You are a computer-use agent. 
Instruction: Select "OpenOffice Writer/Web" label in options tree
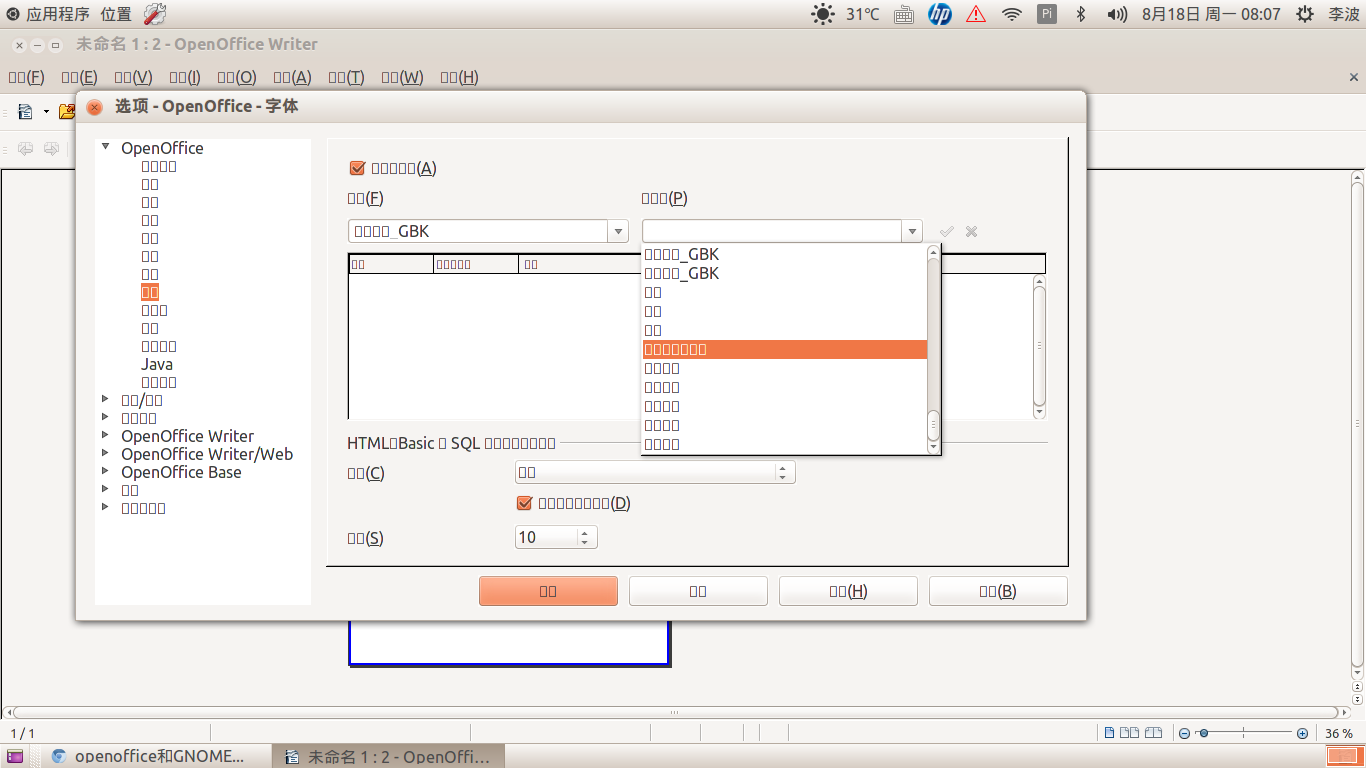(207, 454)
